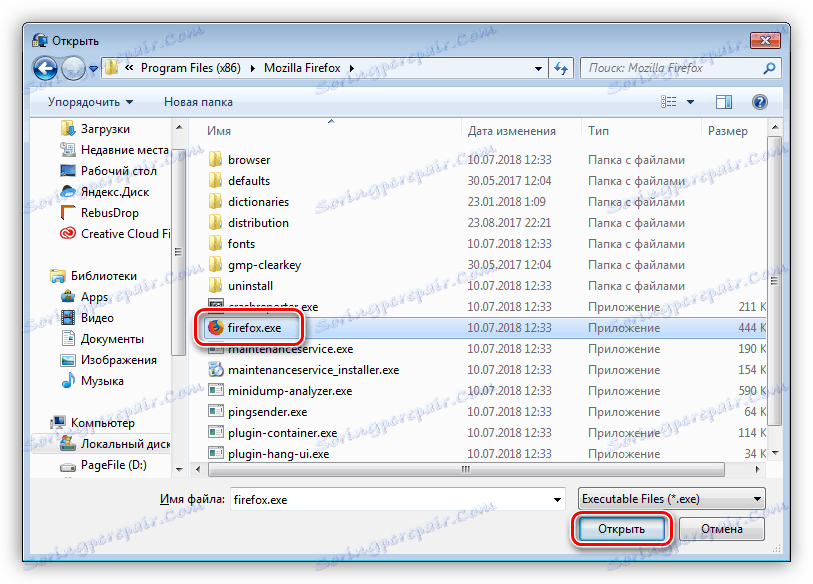Click the change view icon
This screenshot has width=813, height=584.
tap(669, 102)
